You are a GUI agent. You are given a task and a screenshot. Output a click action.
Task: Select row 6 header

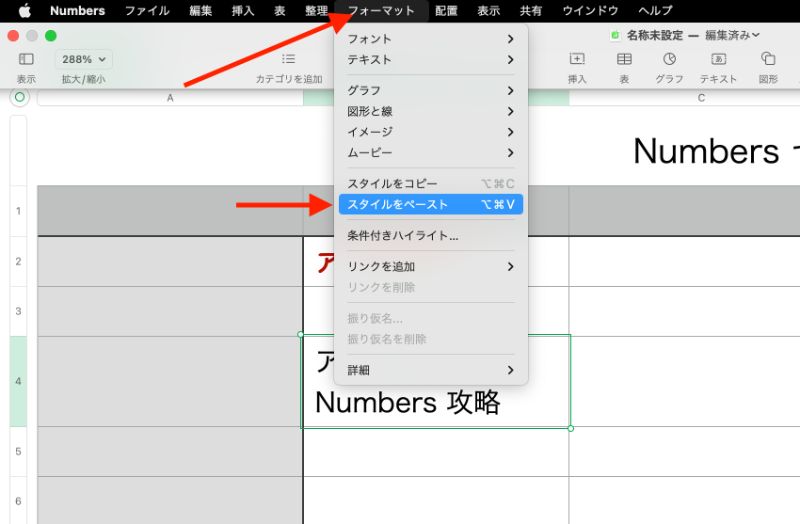(18, 501)
